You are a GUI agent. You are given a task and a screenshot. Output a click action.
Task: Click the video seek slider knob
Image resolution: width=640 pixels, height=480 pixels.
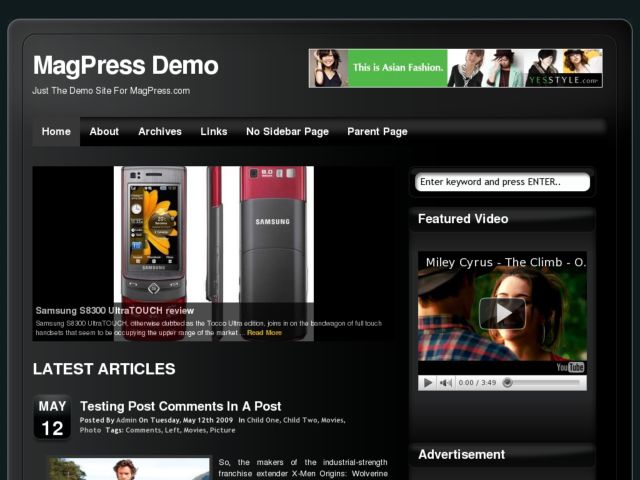point(507,382)
